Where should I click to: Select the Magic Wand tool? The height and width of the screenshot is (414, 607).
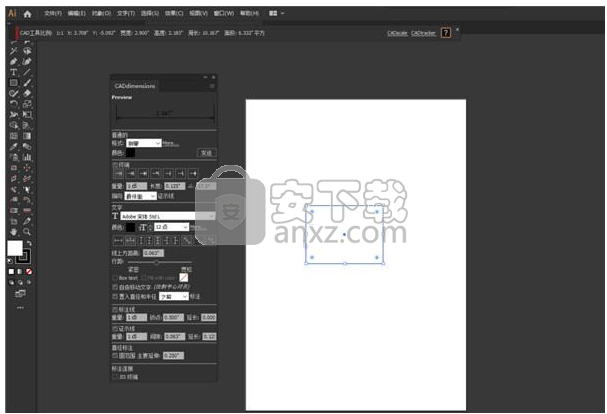coord(14,51)
